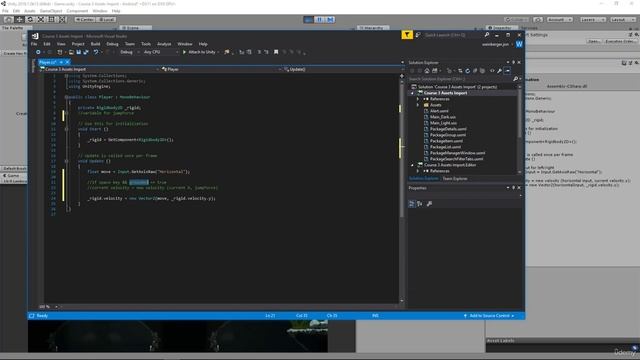Click Navigate Backward icon in Visual Studio toolbar
Image resolution: width=640 pixels, height=360 pixels.
38,52
